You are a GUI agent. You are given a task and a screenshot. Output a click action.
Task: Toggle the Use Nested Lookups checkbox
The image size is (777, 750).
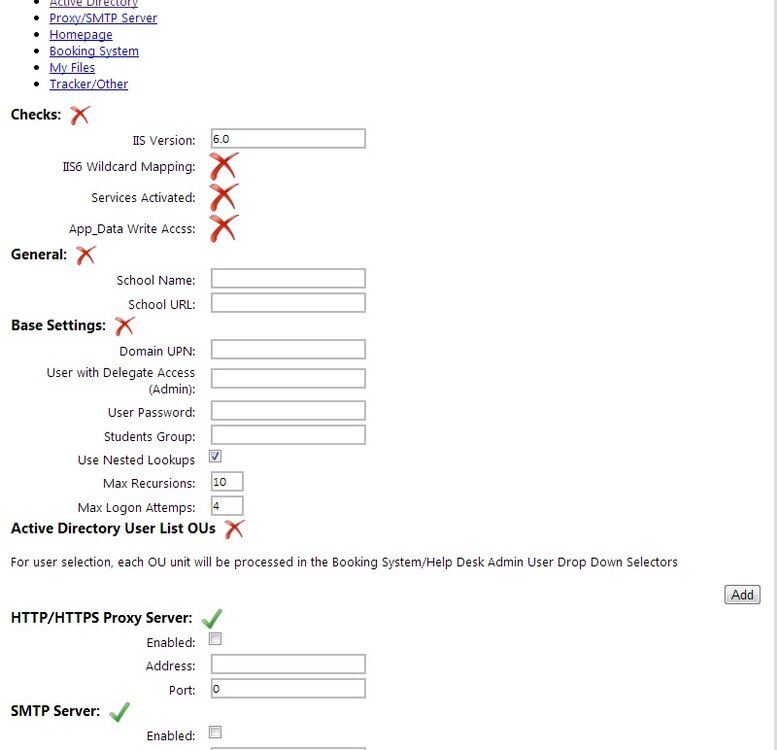[x=215, y=456]
